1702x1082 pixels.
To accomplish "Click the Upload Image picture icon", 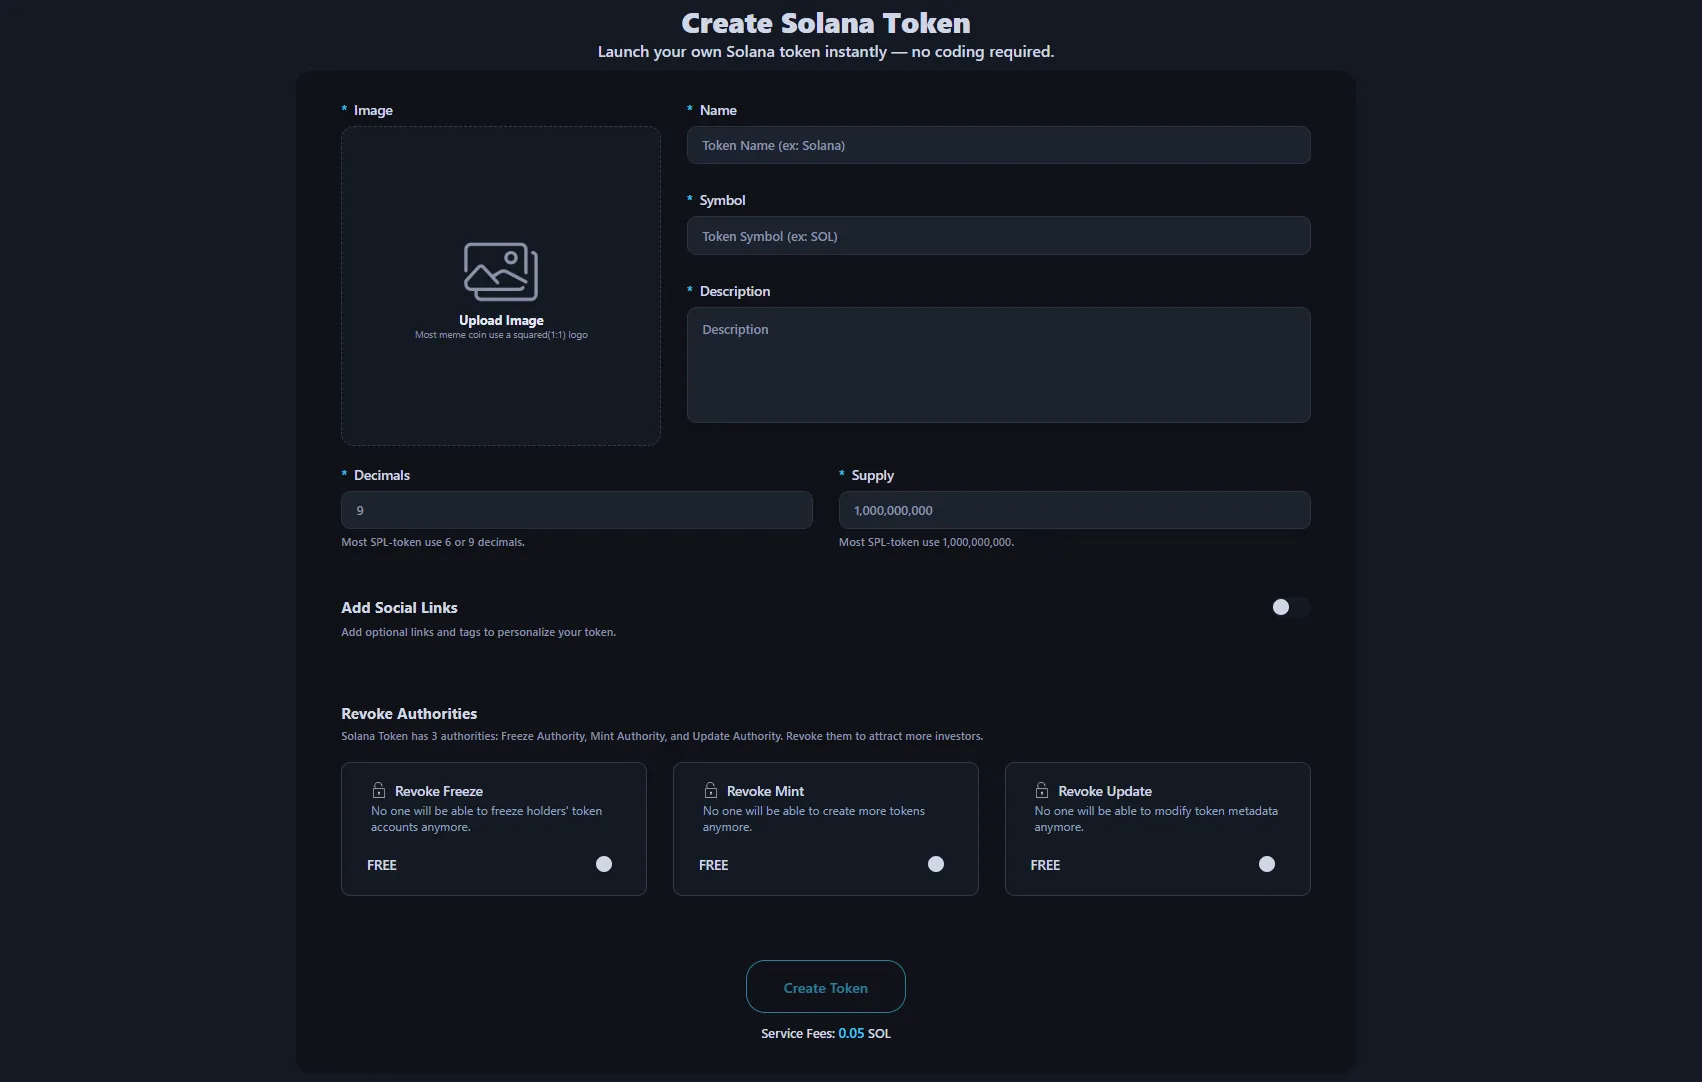I will (501, 271).
